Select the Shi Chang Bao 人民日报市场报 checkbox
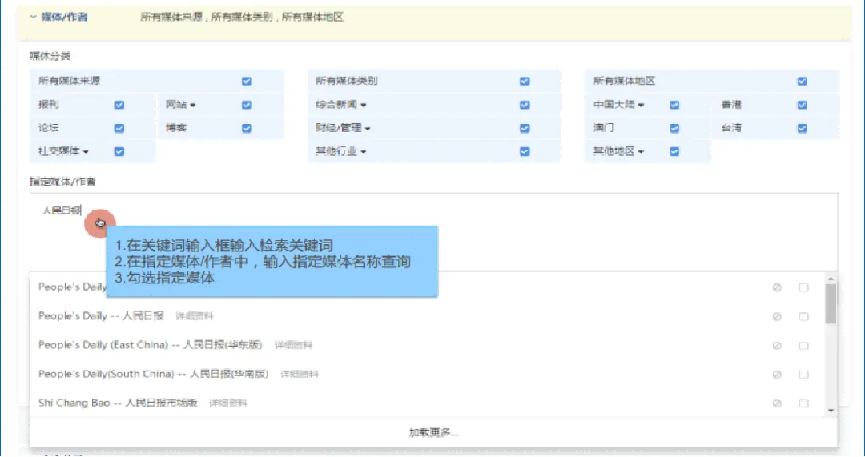Screen dimensions: 865x457 803,403
